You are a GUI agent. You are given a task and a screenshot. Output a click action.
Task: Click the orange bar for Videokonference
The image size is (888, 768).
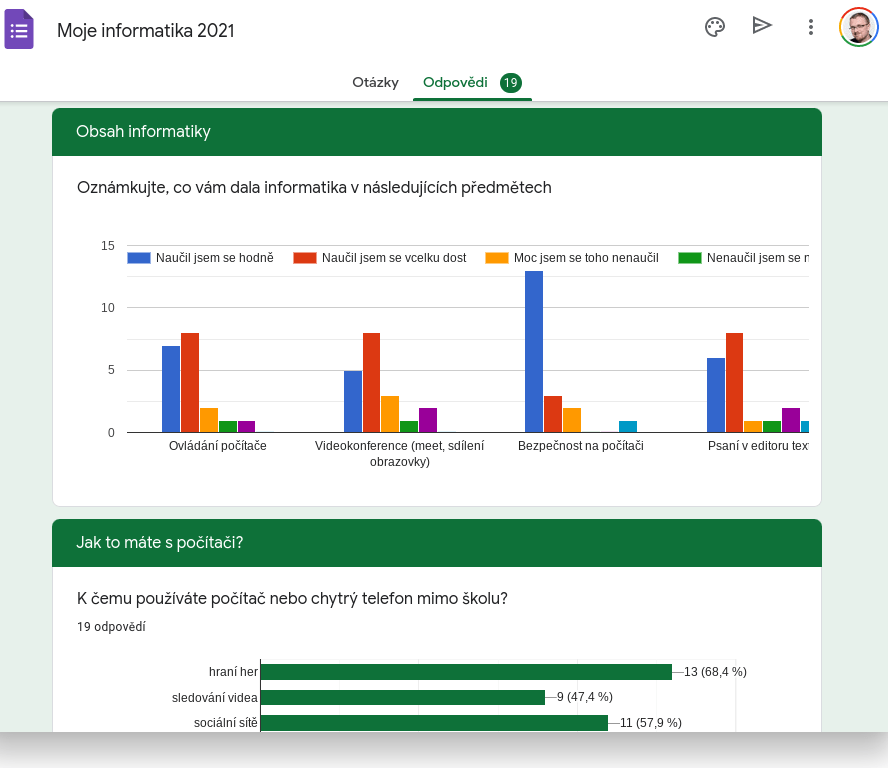(x=390, y=414)
